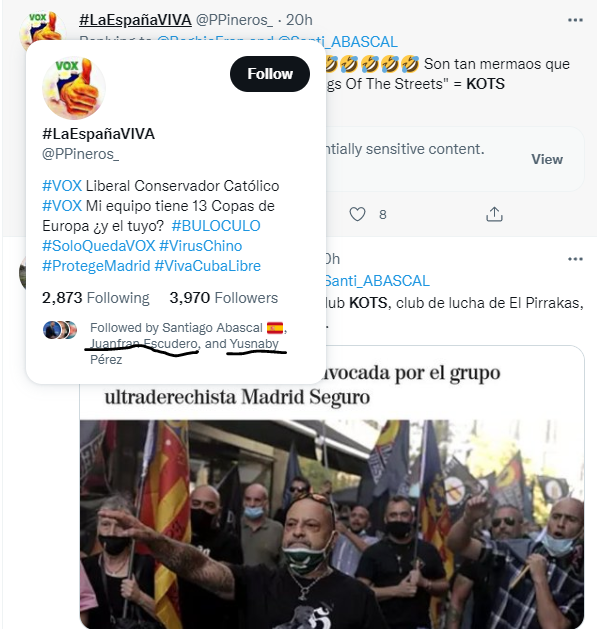Open the #VirusChino hashtag
Viewport: 597px width, 629px height.
201,246
